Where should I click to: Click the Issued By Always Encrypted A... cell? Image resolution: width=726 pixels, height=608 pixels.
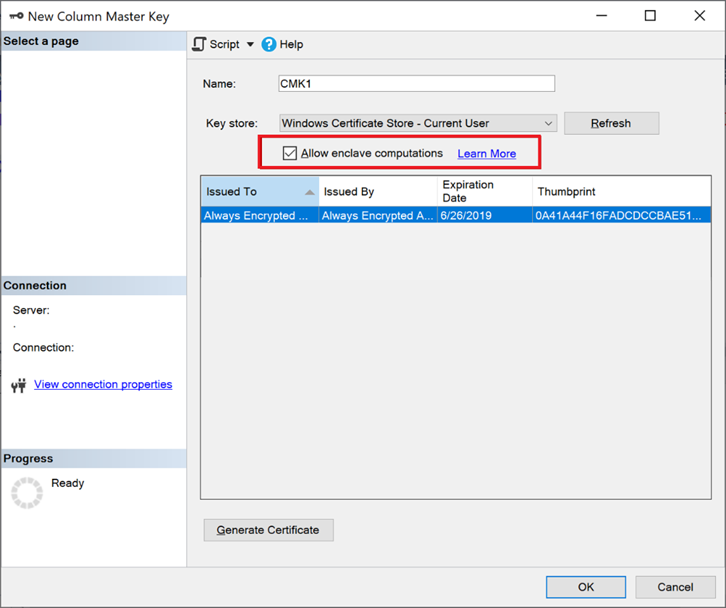pyautogui.click(x=378, y=215)
